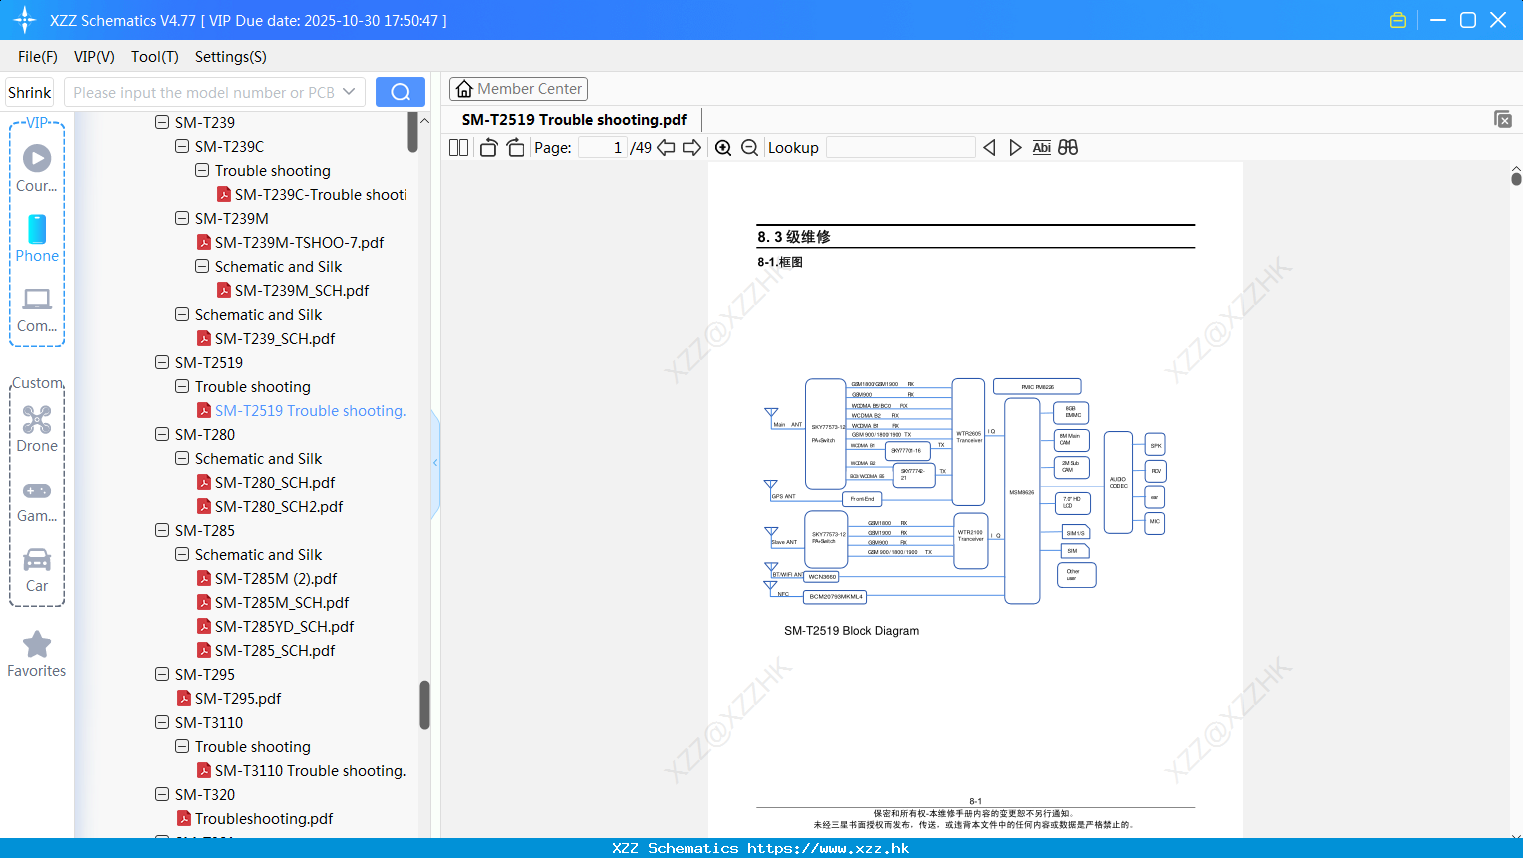The width and height of the screenshot is (1523, 858).
Task: Open the VIP(V) menu
Action: tap(94, 57)
